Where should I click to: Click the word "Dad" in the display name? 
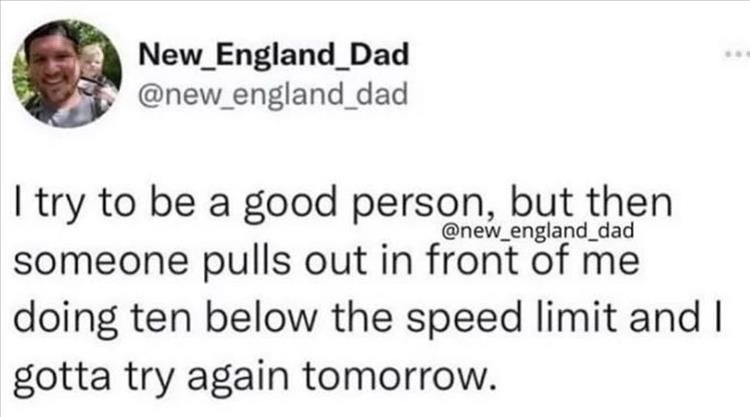point(375,55)
